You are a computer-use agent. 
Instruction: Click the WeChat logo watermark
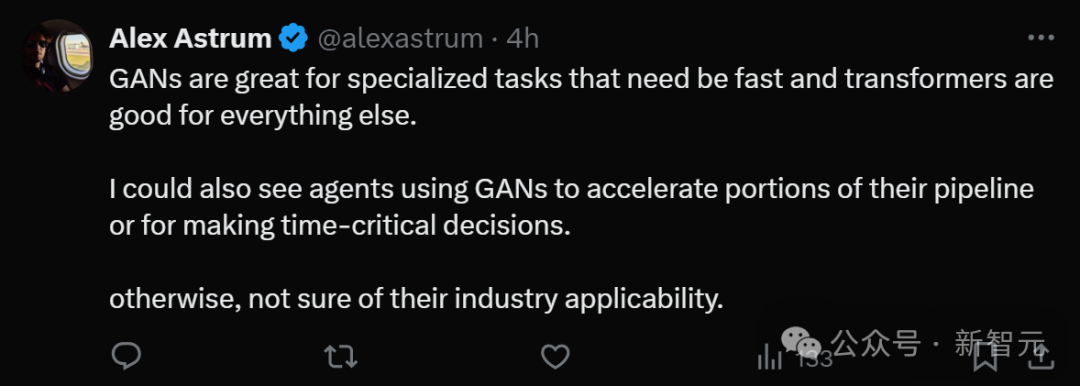coord(800,341)
